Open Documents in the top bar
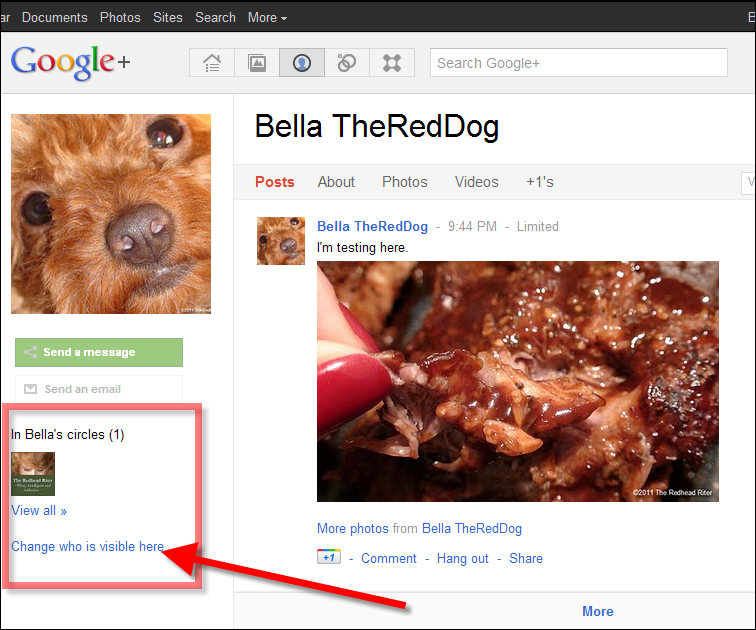The width and height of the screenshot is (756, 630). click(x=54, y=17)
